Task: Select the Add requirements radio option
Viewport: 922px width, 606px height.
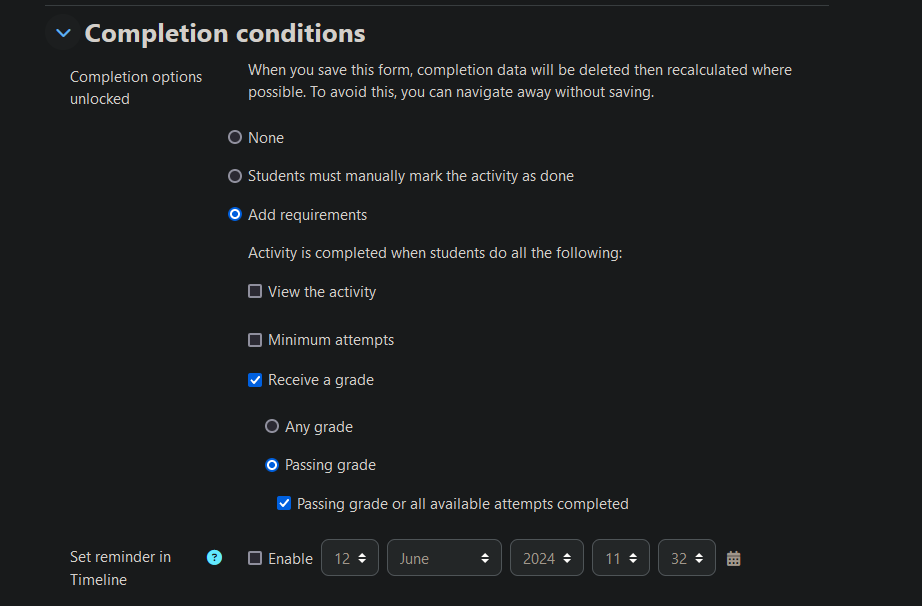Action: tap(235, 215)
